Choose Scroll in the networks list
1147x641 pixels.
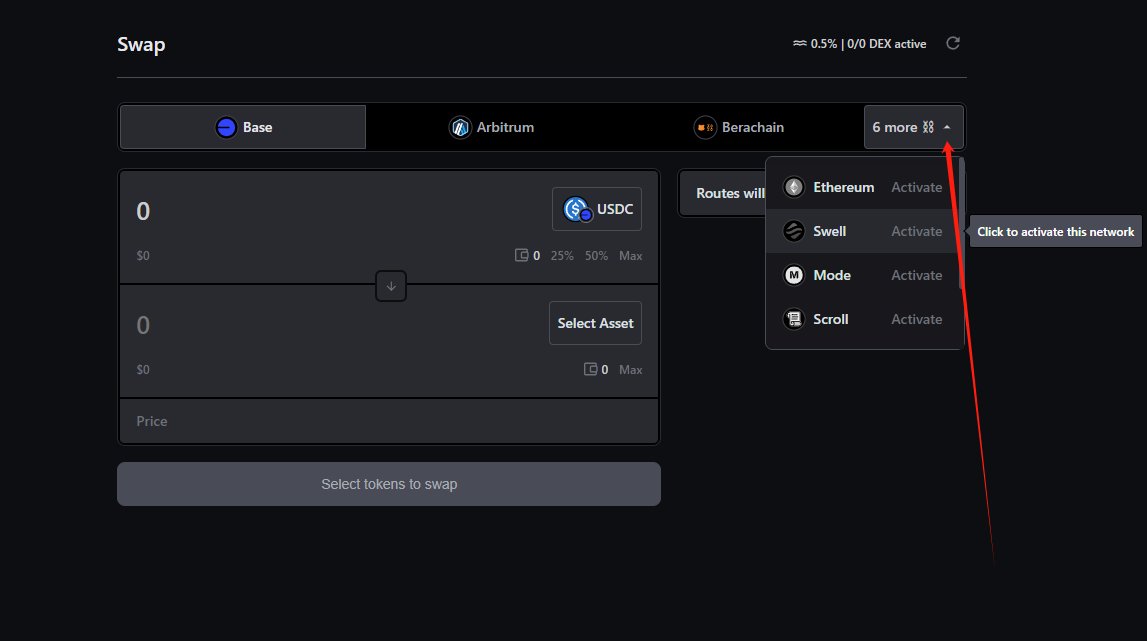pyautogui.click(x=862, y=319)
